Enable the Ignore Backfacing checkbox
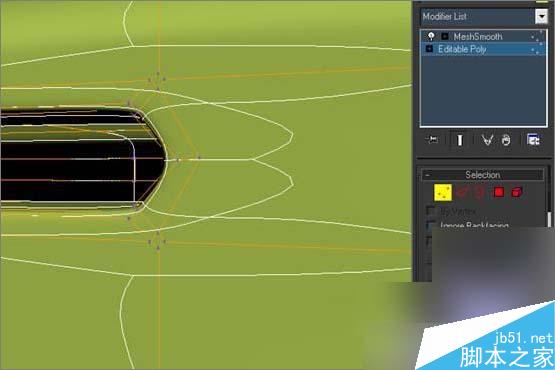Image resolution: width=555 pixels, height=370 pixels. [x=431, y=224]
